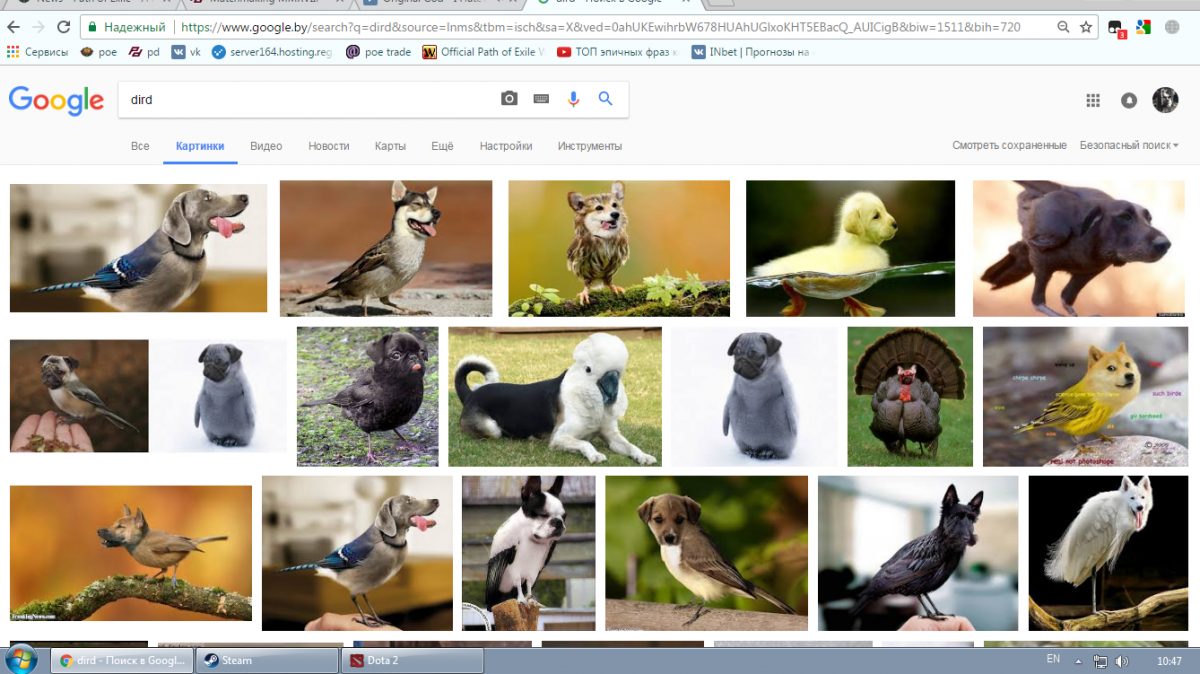
Task: Reload the page with the refresh icon
Action: pyautogui.click(x=64, y=27)
